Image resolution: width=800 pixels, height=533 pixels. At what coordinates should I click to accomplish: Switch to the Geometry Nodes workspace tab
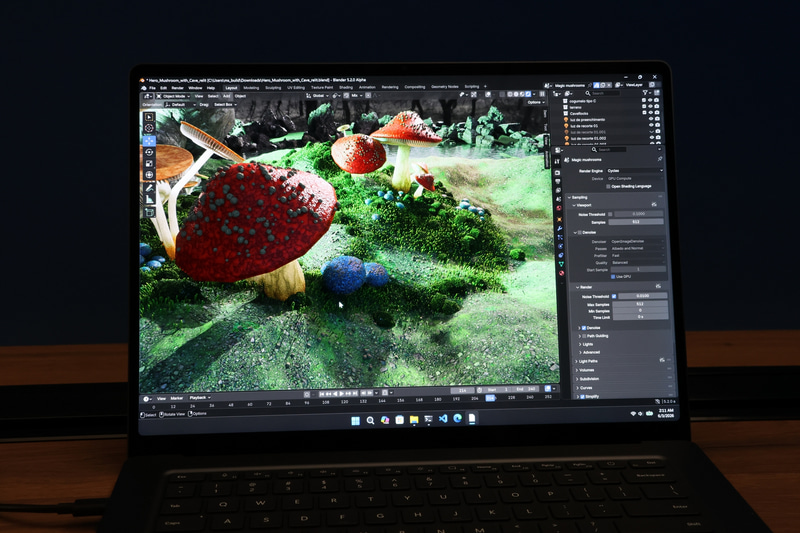pos(445,87)
